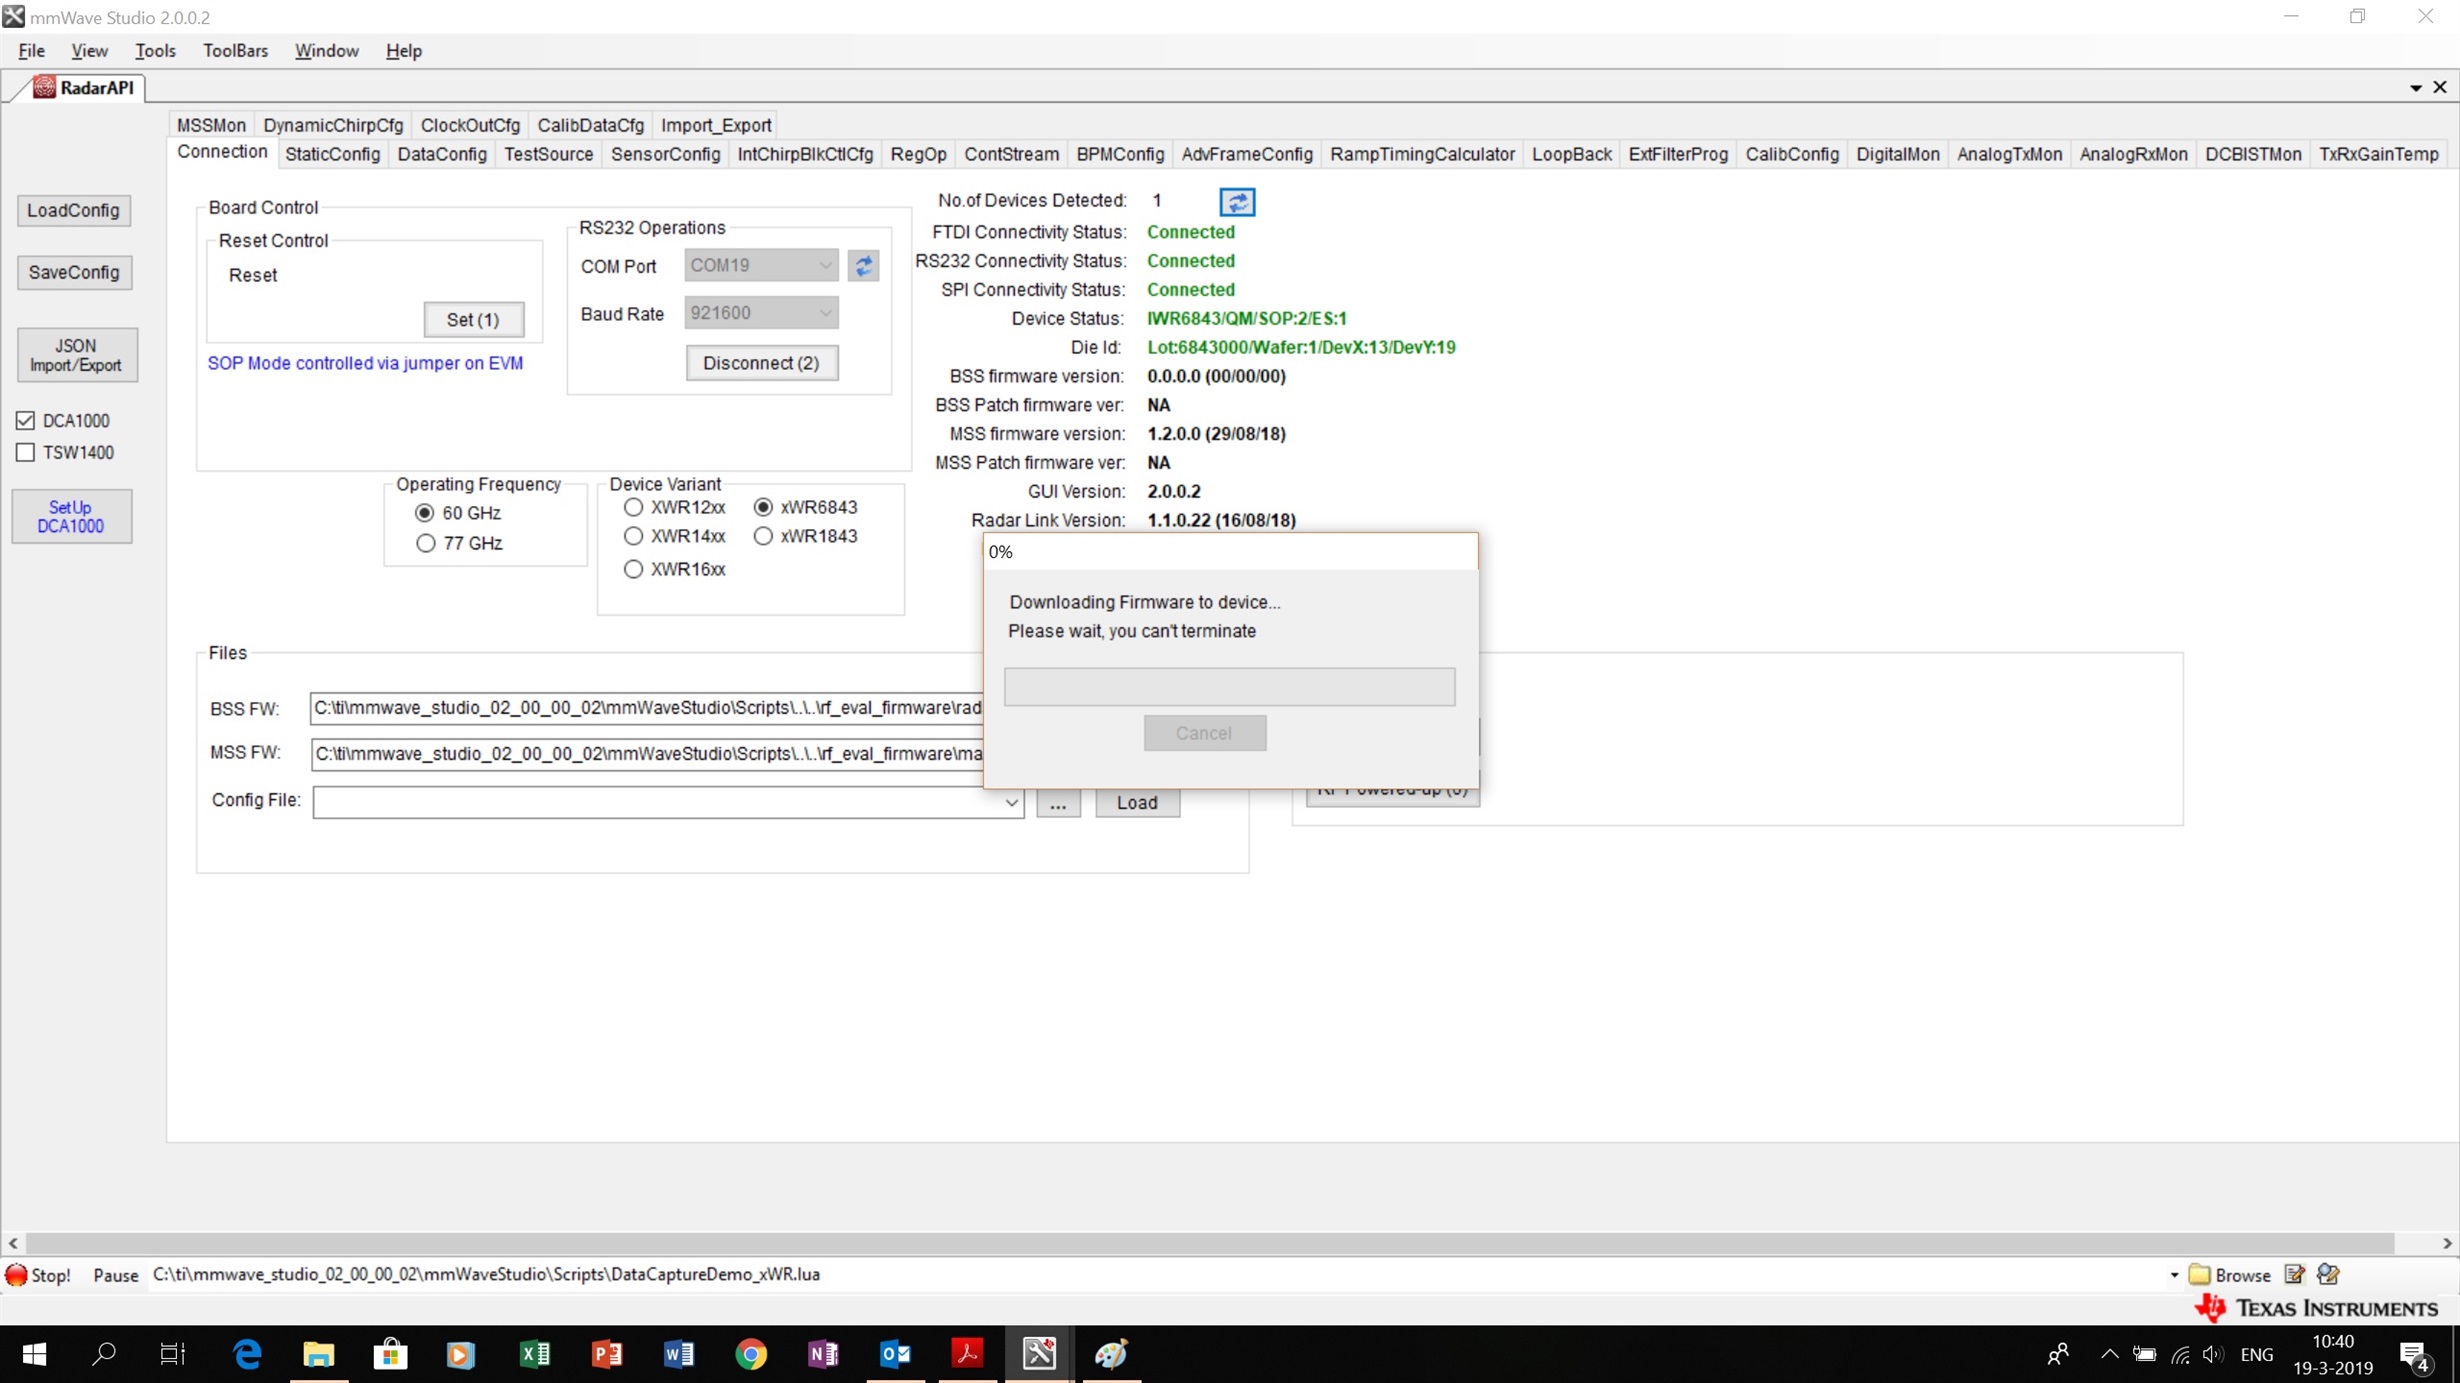Pause the running Lua script

click(x=115, y=1275)
